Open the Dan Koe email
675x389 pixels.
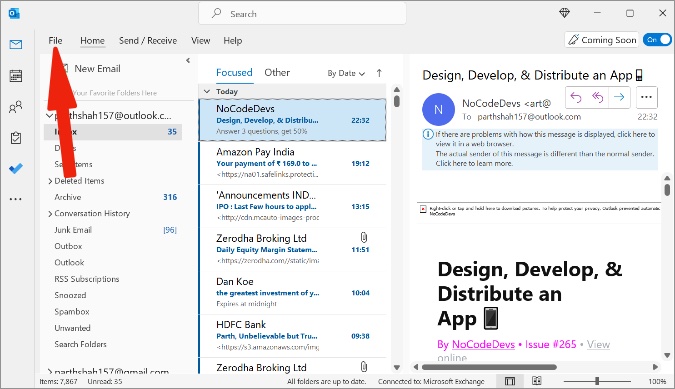click(293, 293)
